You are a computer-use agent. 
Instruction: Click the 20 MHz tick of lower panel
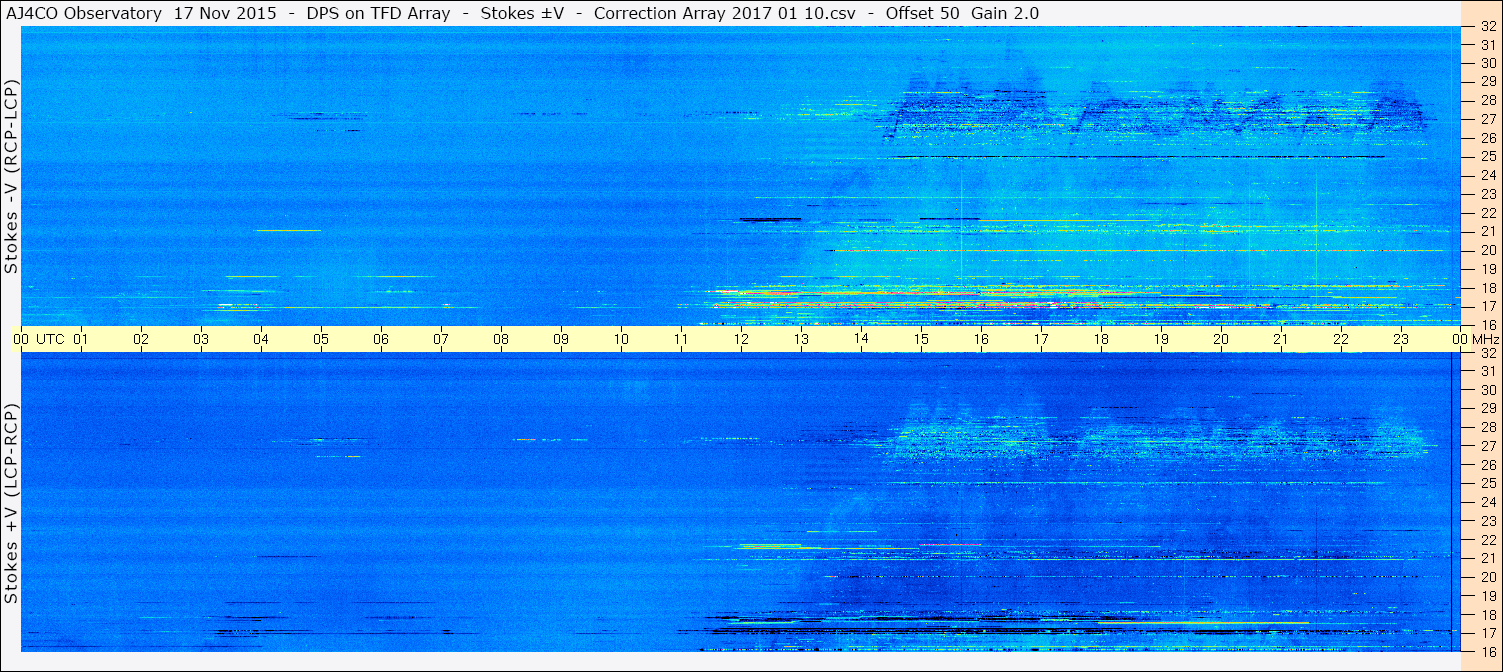(1488, 576)
